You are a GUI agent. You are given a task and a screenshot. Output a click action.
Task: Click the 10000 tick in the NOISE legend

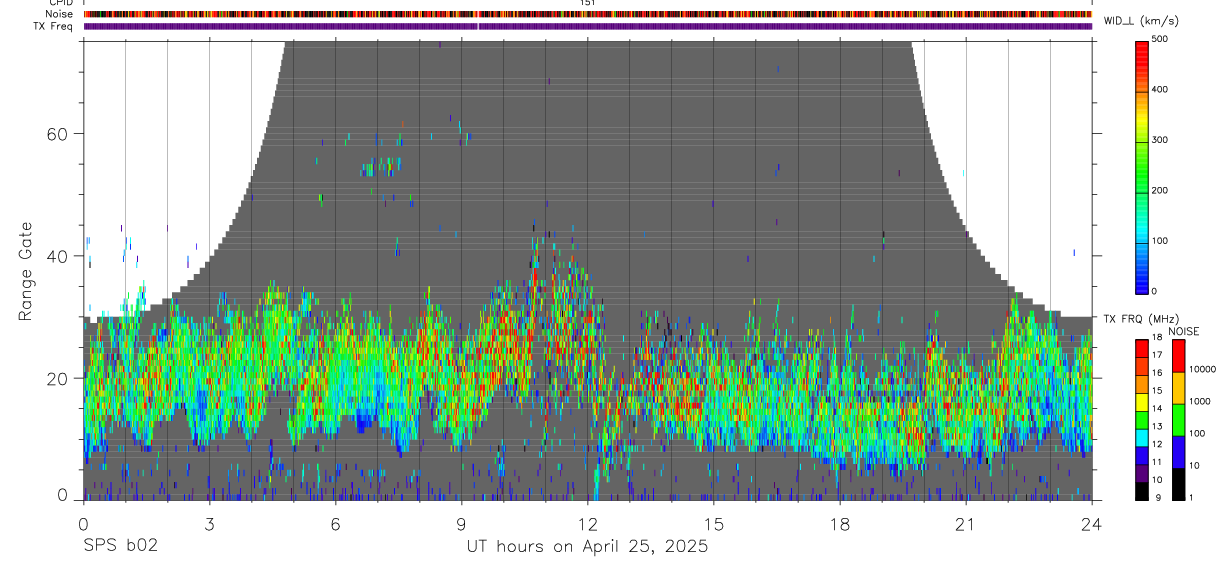1202,369
